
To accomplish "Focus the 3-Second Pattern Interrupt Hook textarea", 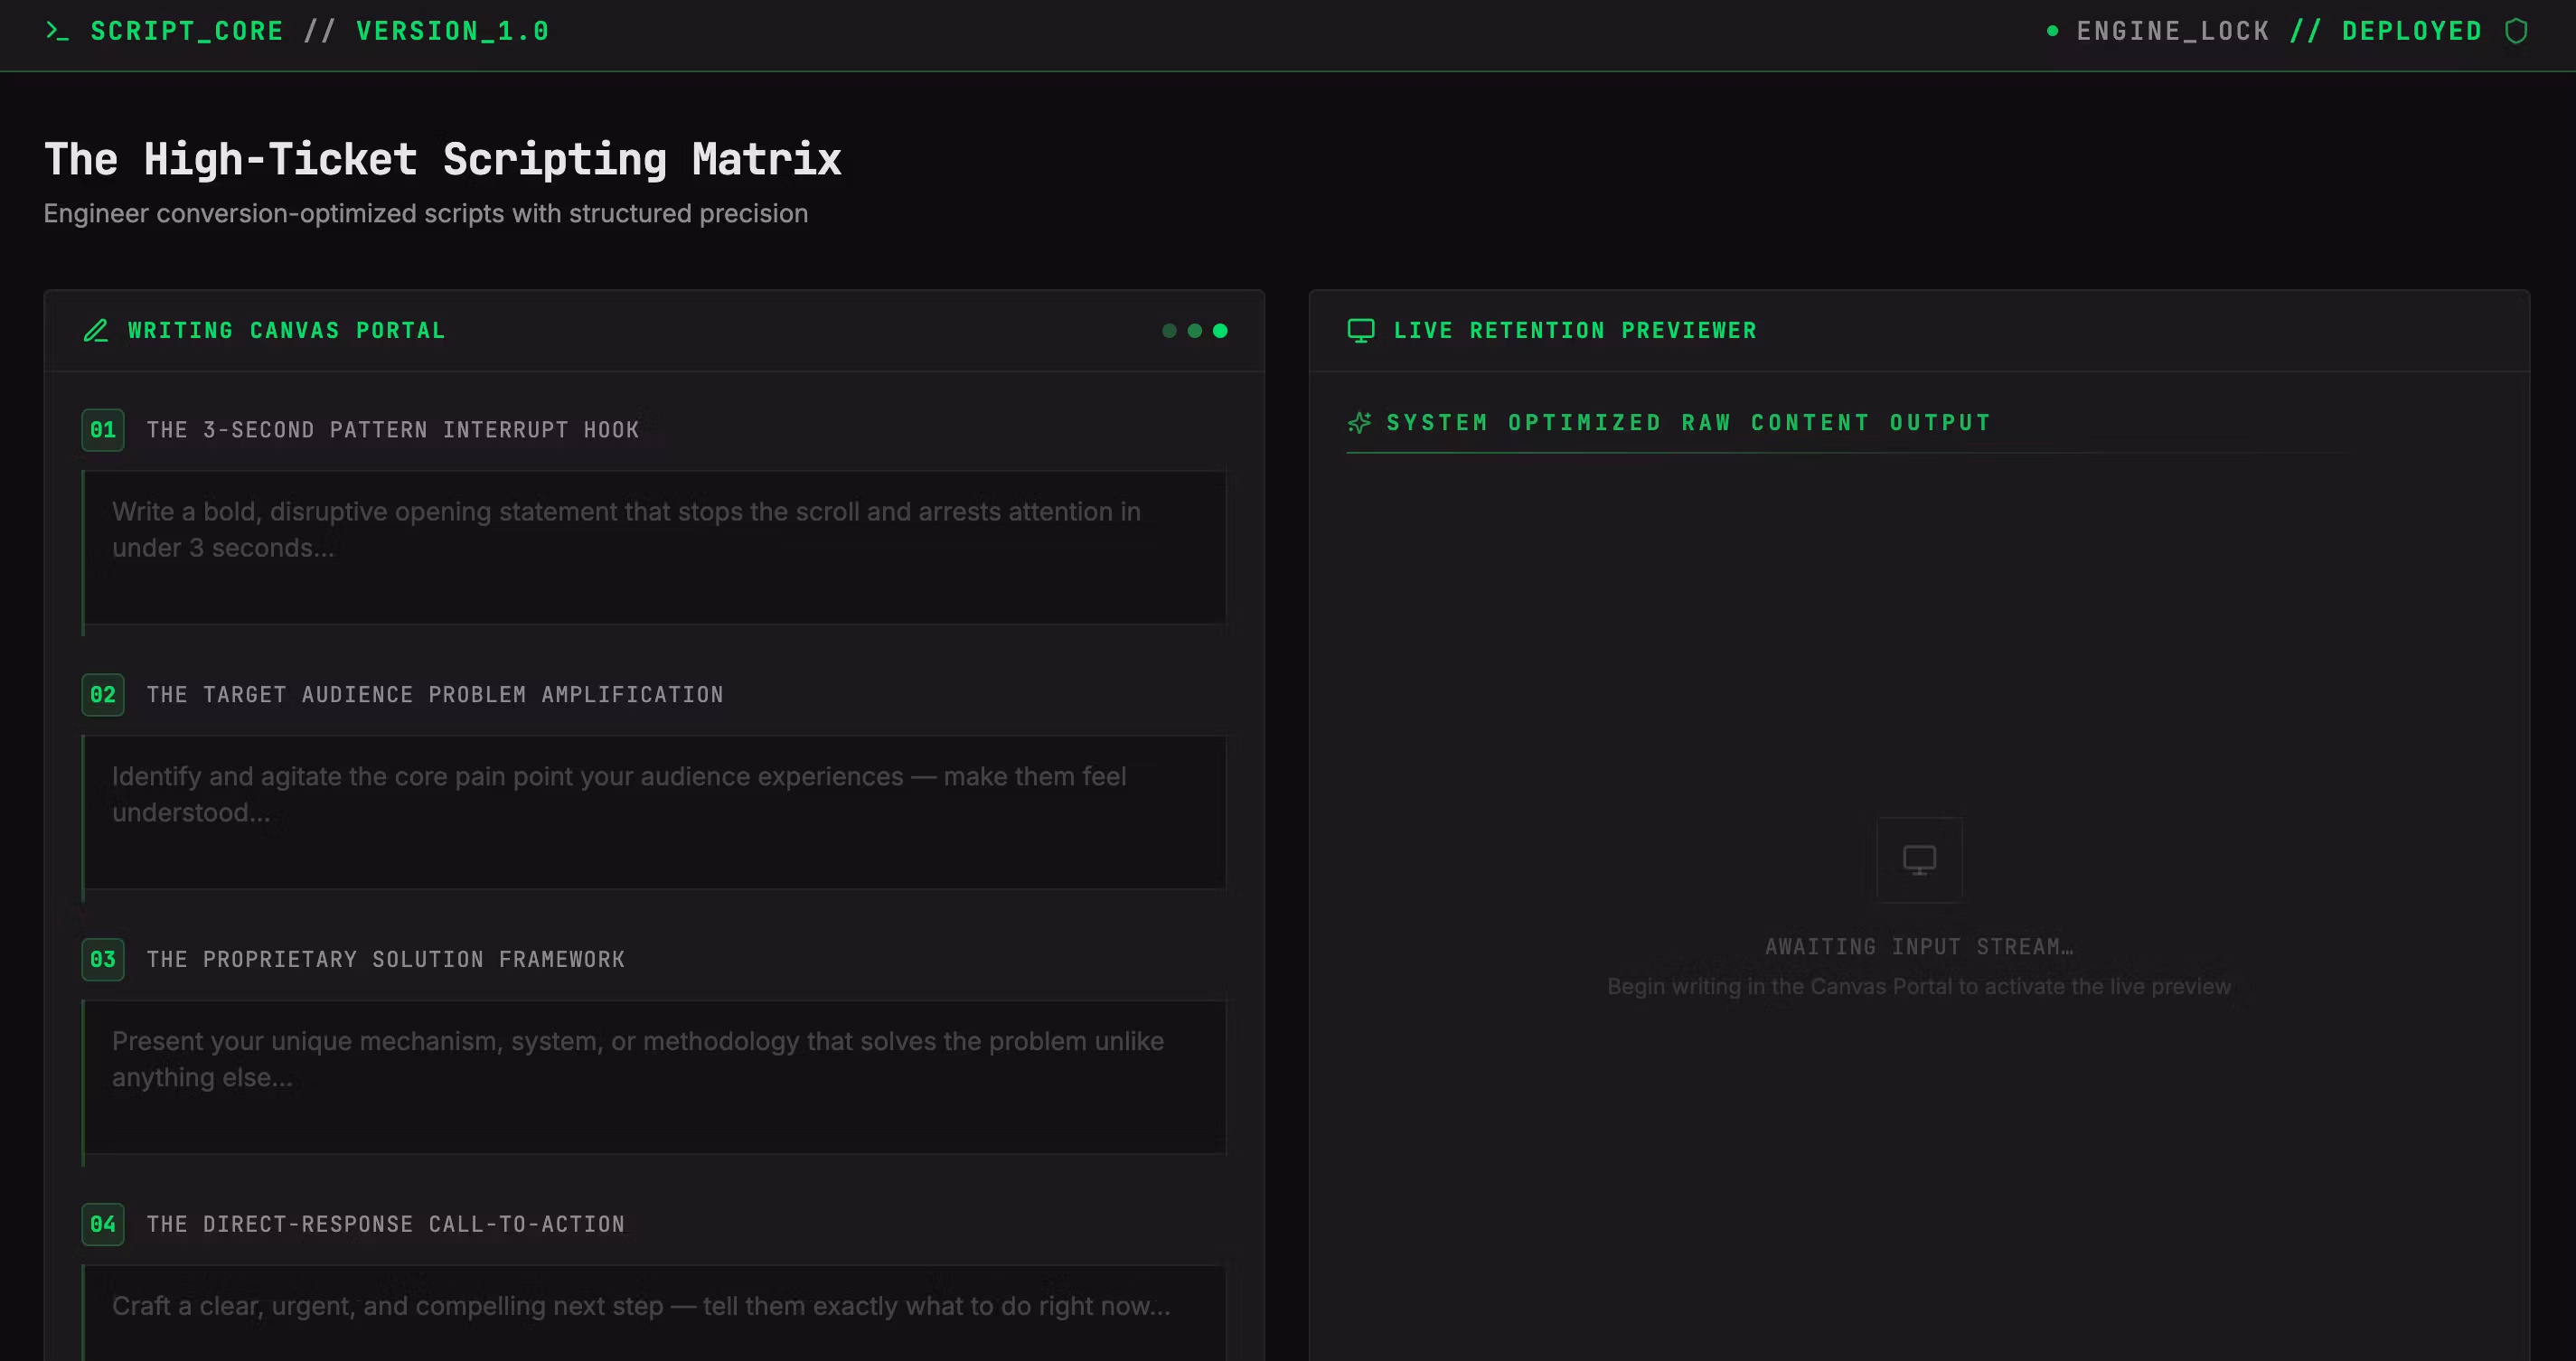I will tap(655, 548).
